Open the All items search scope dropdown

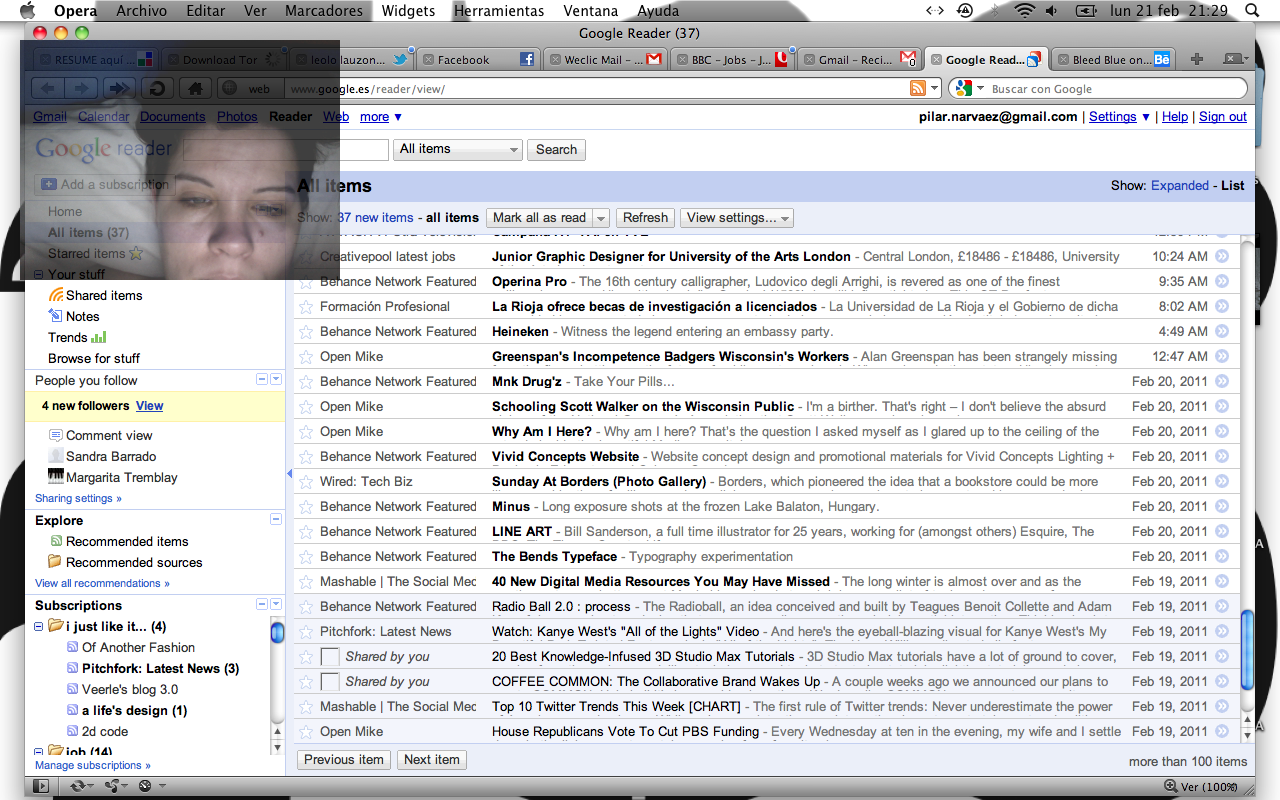459,149
